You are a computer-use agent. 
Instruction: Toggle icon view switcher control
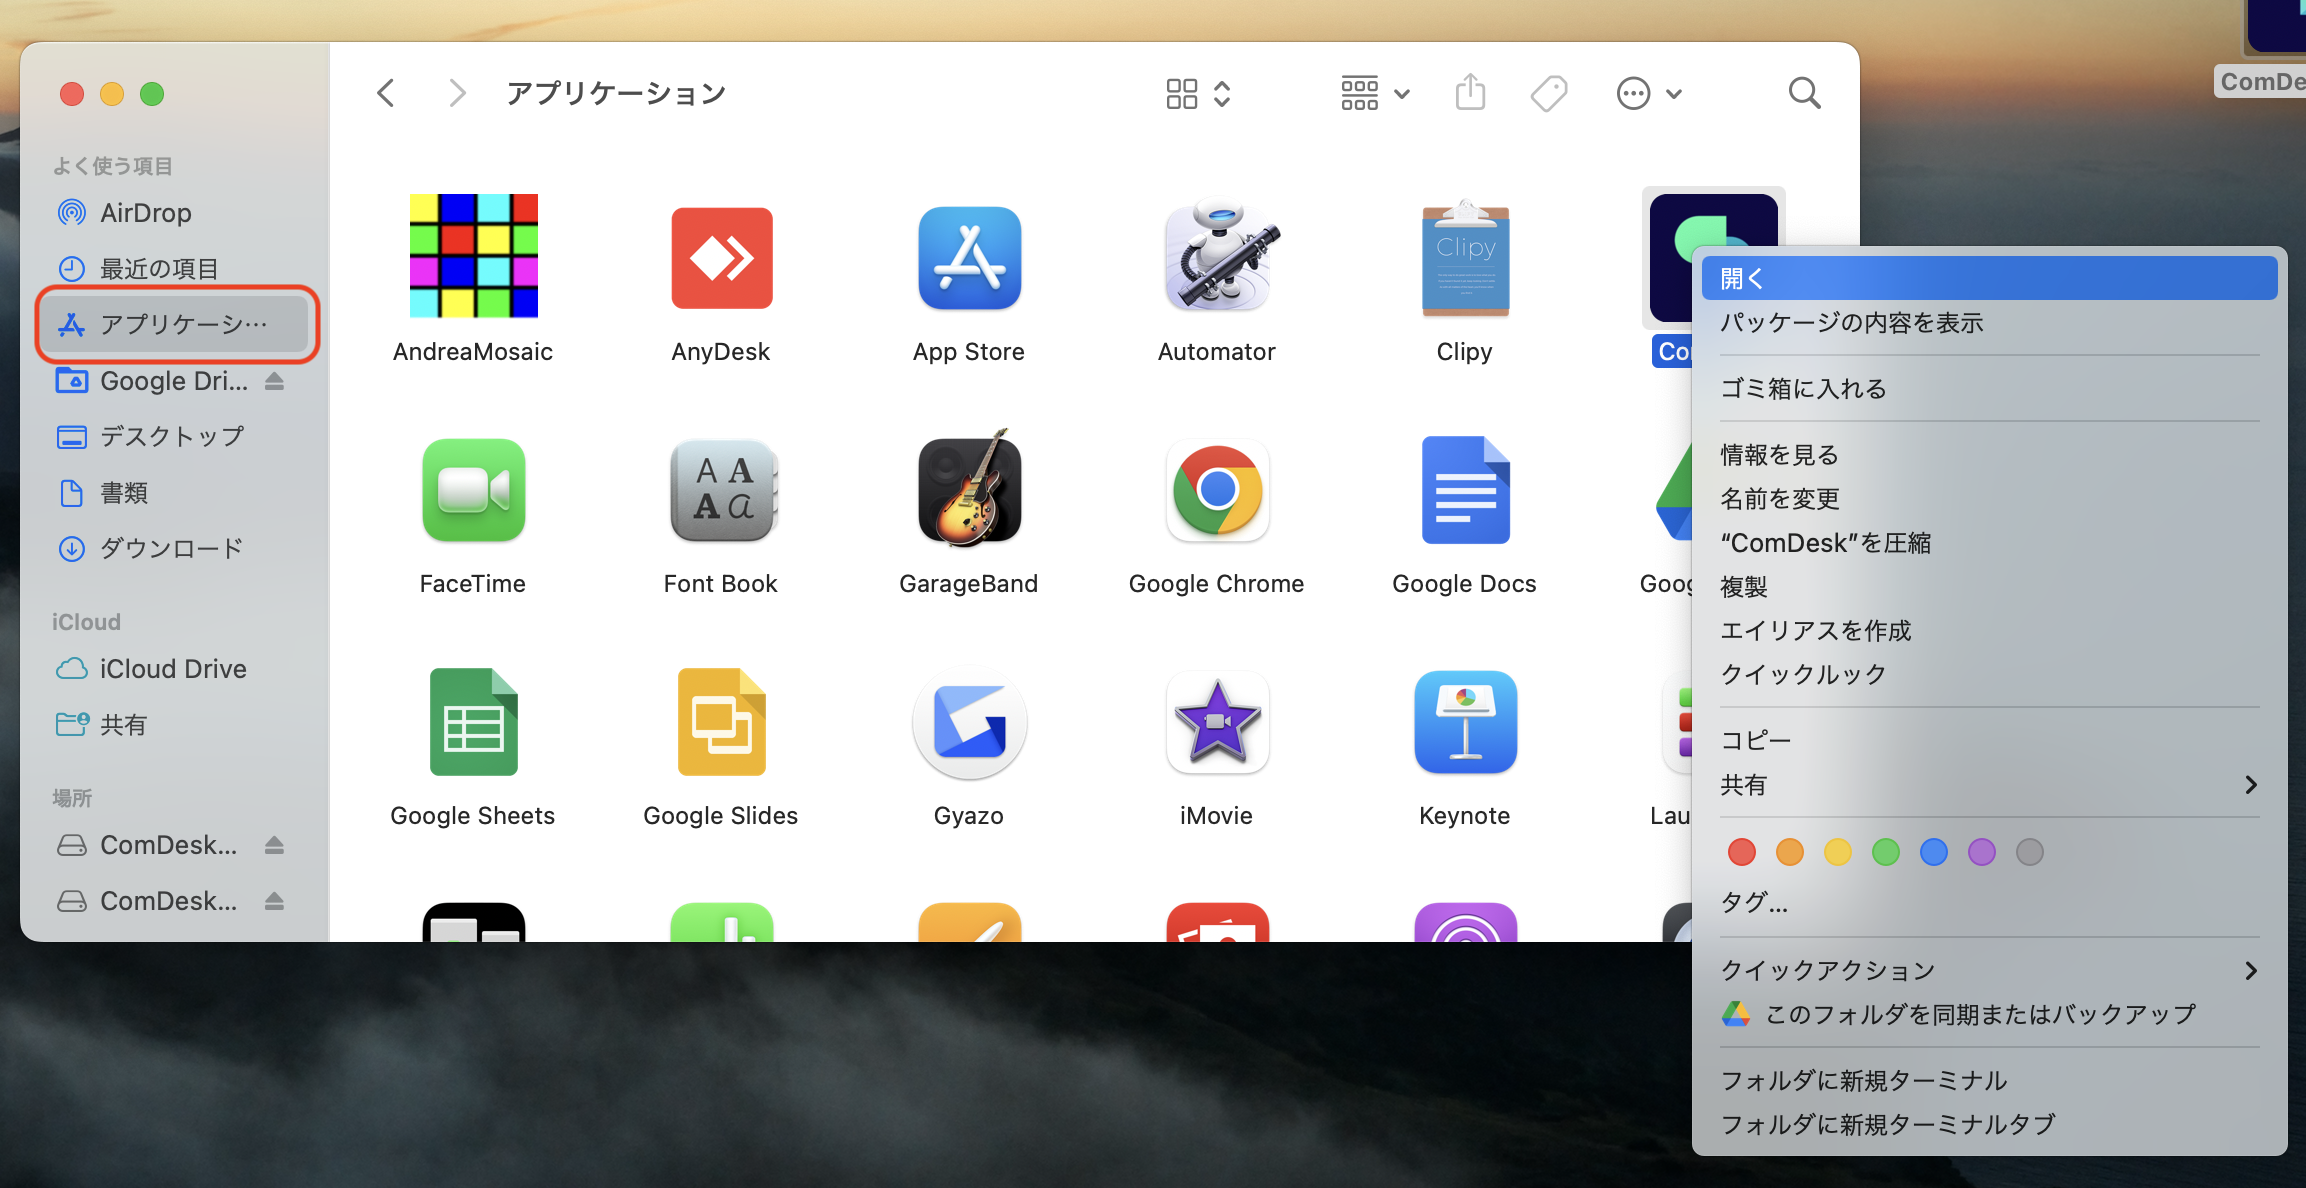pyautogui.click(x=1198, y=93)
